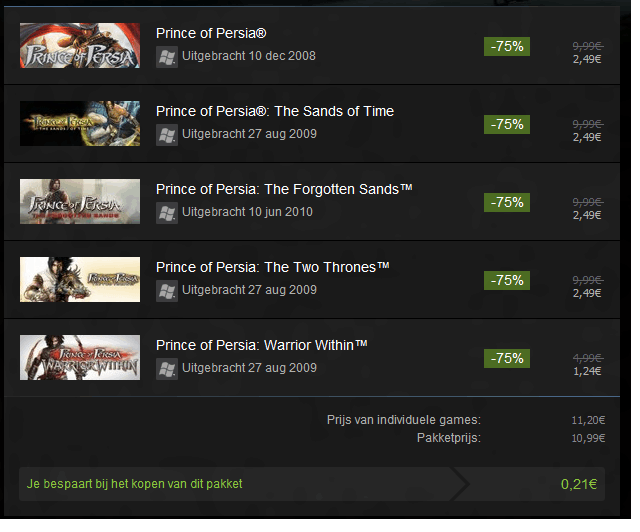Click Windows icon under The Two Thrones
Screen dimensions: 640x532
167,290
